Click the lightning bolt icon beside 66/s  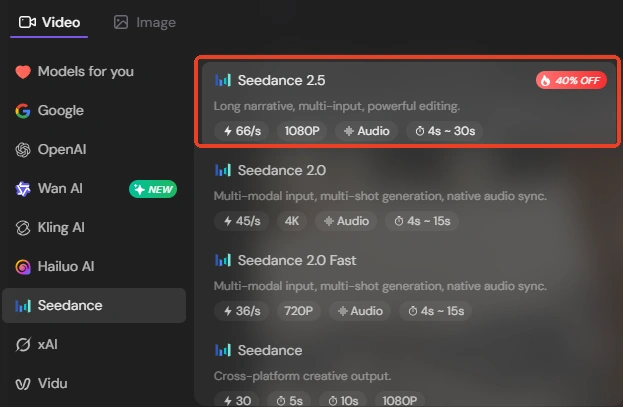[x=228, y=131]
